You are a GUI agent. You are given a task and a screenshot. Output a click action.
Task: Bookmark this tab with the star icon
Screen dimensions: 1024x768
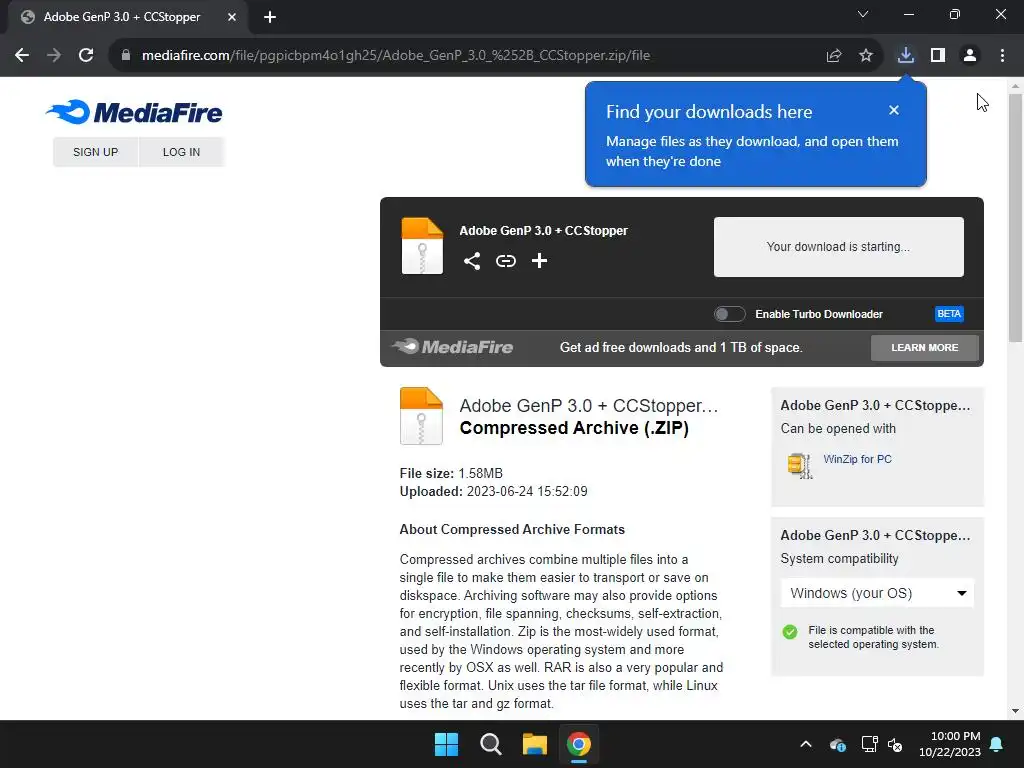(x=866, y=56)
